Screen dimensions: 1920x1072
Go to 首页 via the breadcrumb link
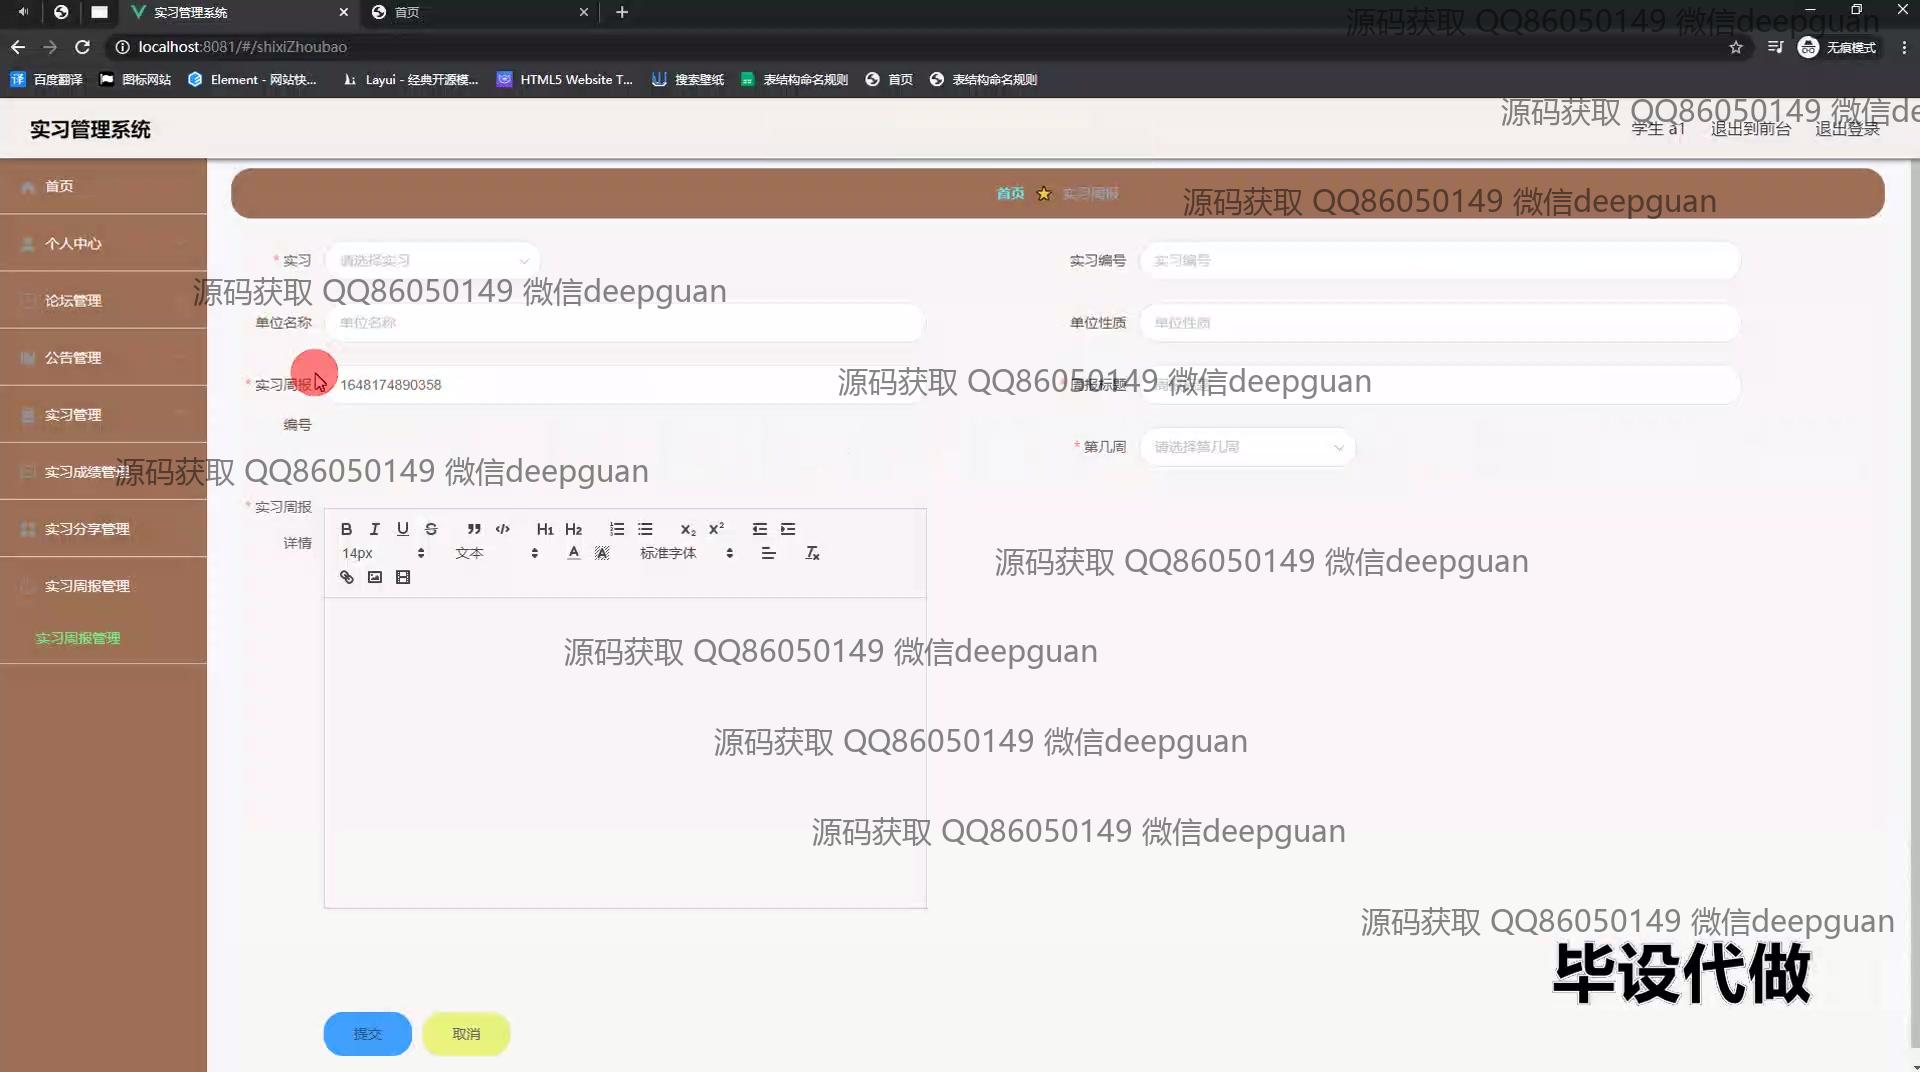click(1010, 193)
